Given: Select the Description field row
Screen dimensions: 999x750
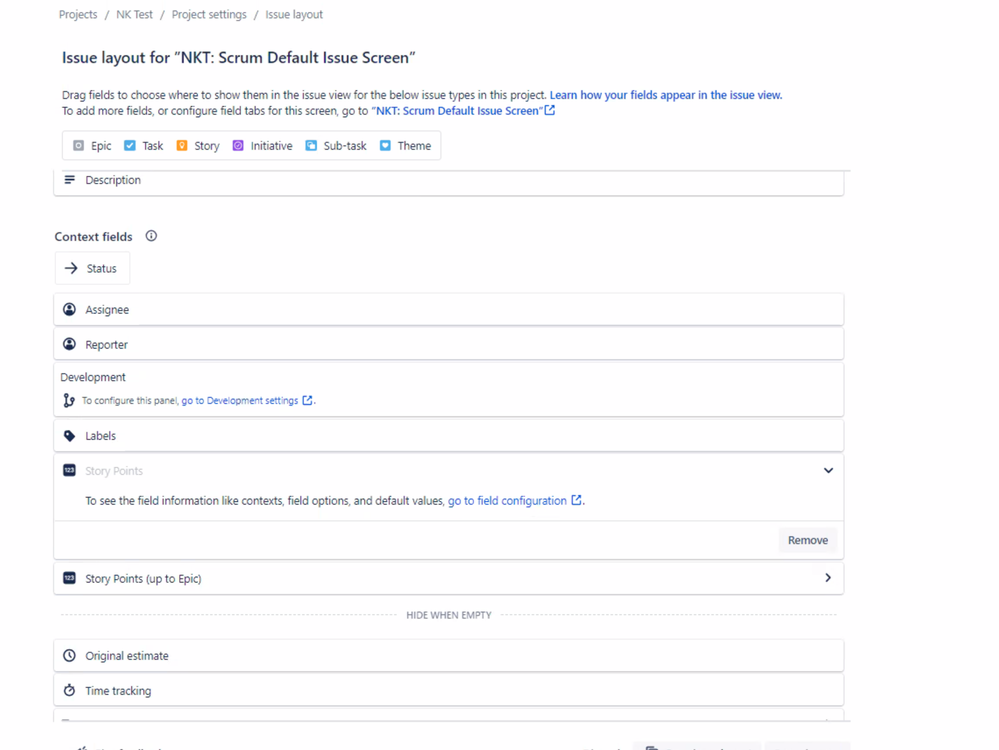Looking at the screenshot, I should 449,182.
